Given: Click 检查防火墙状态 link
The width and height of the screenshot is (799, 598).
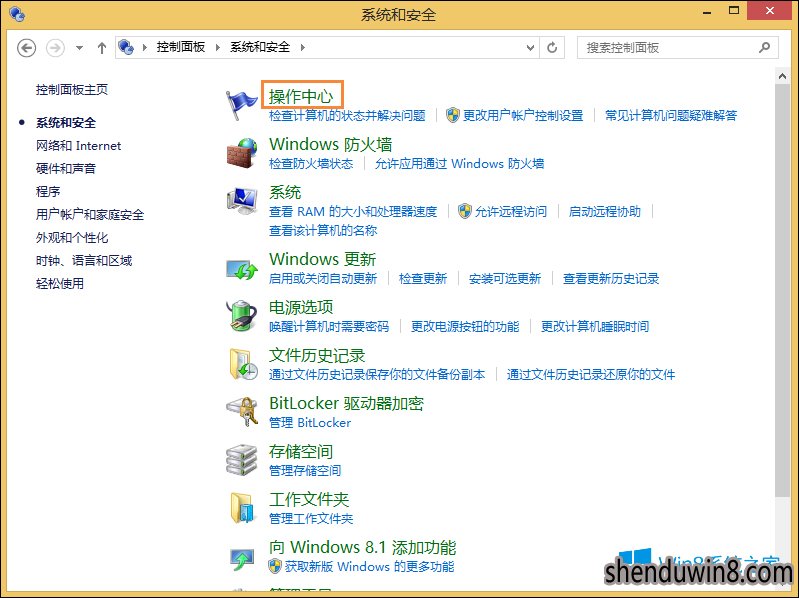Looking at the screenshot, I should point(311,164).
